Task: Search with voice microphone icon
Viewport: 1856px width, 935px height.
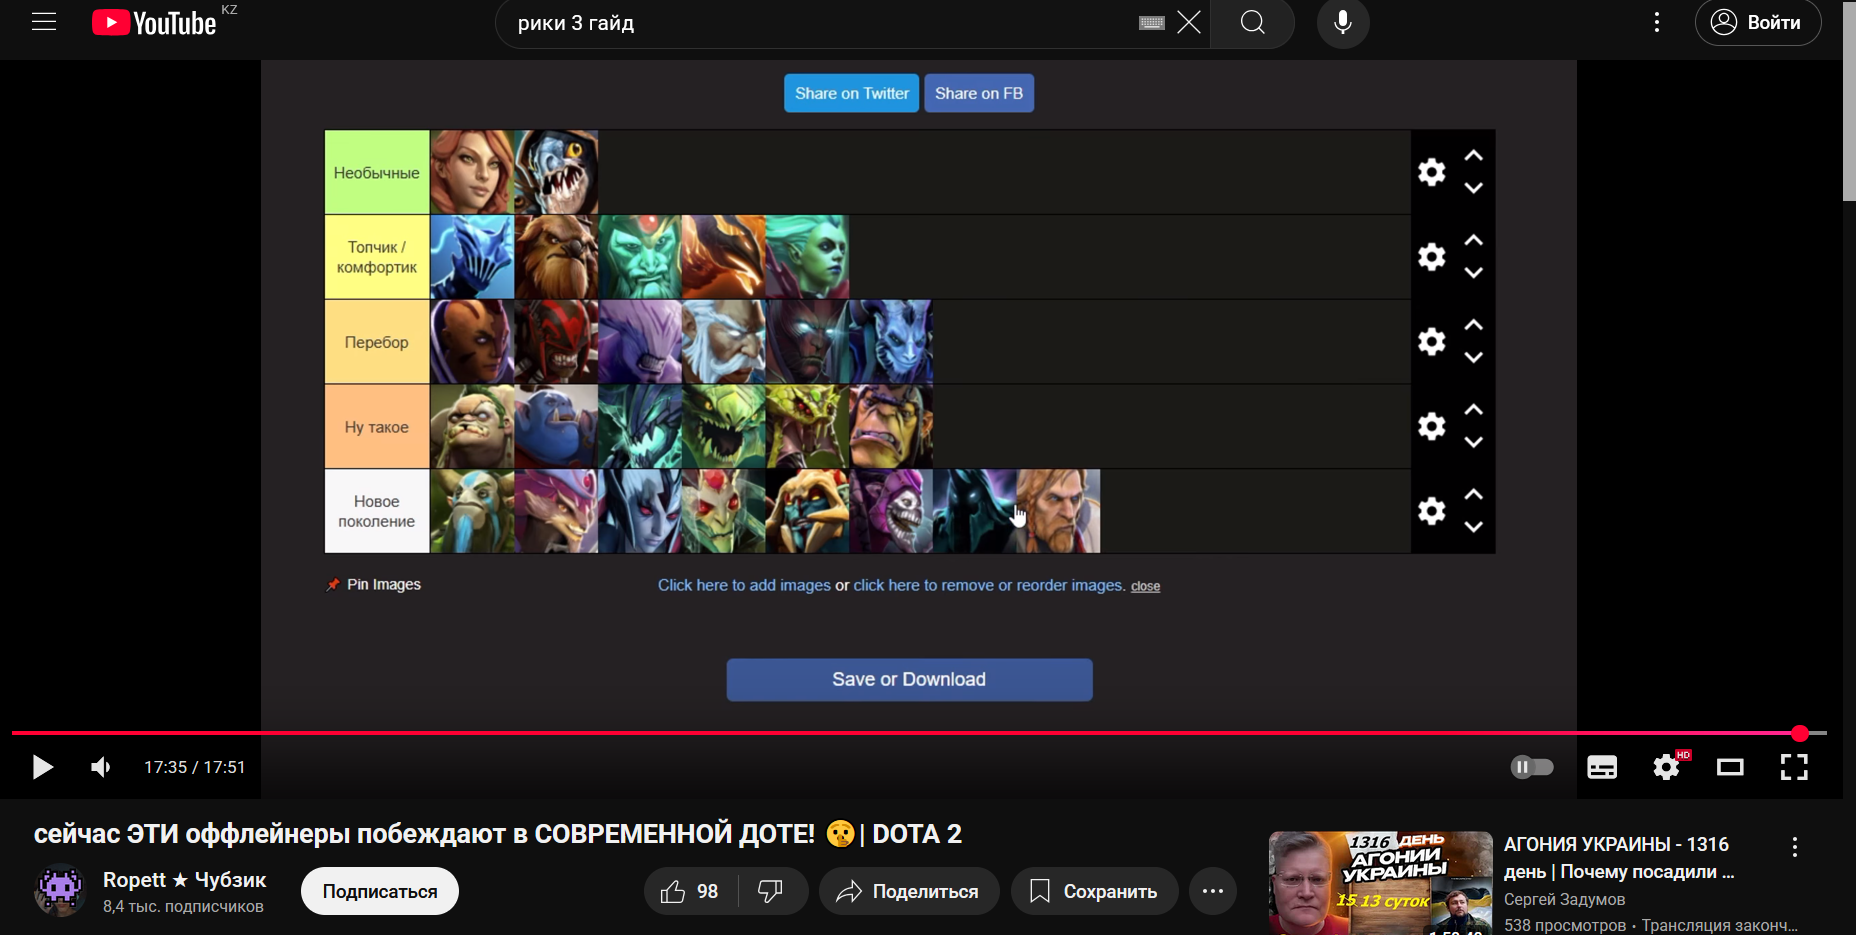Action: coord(1343,22)
